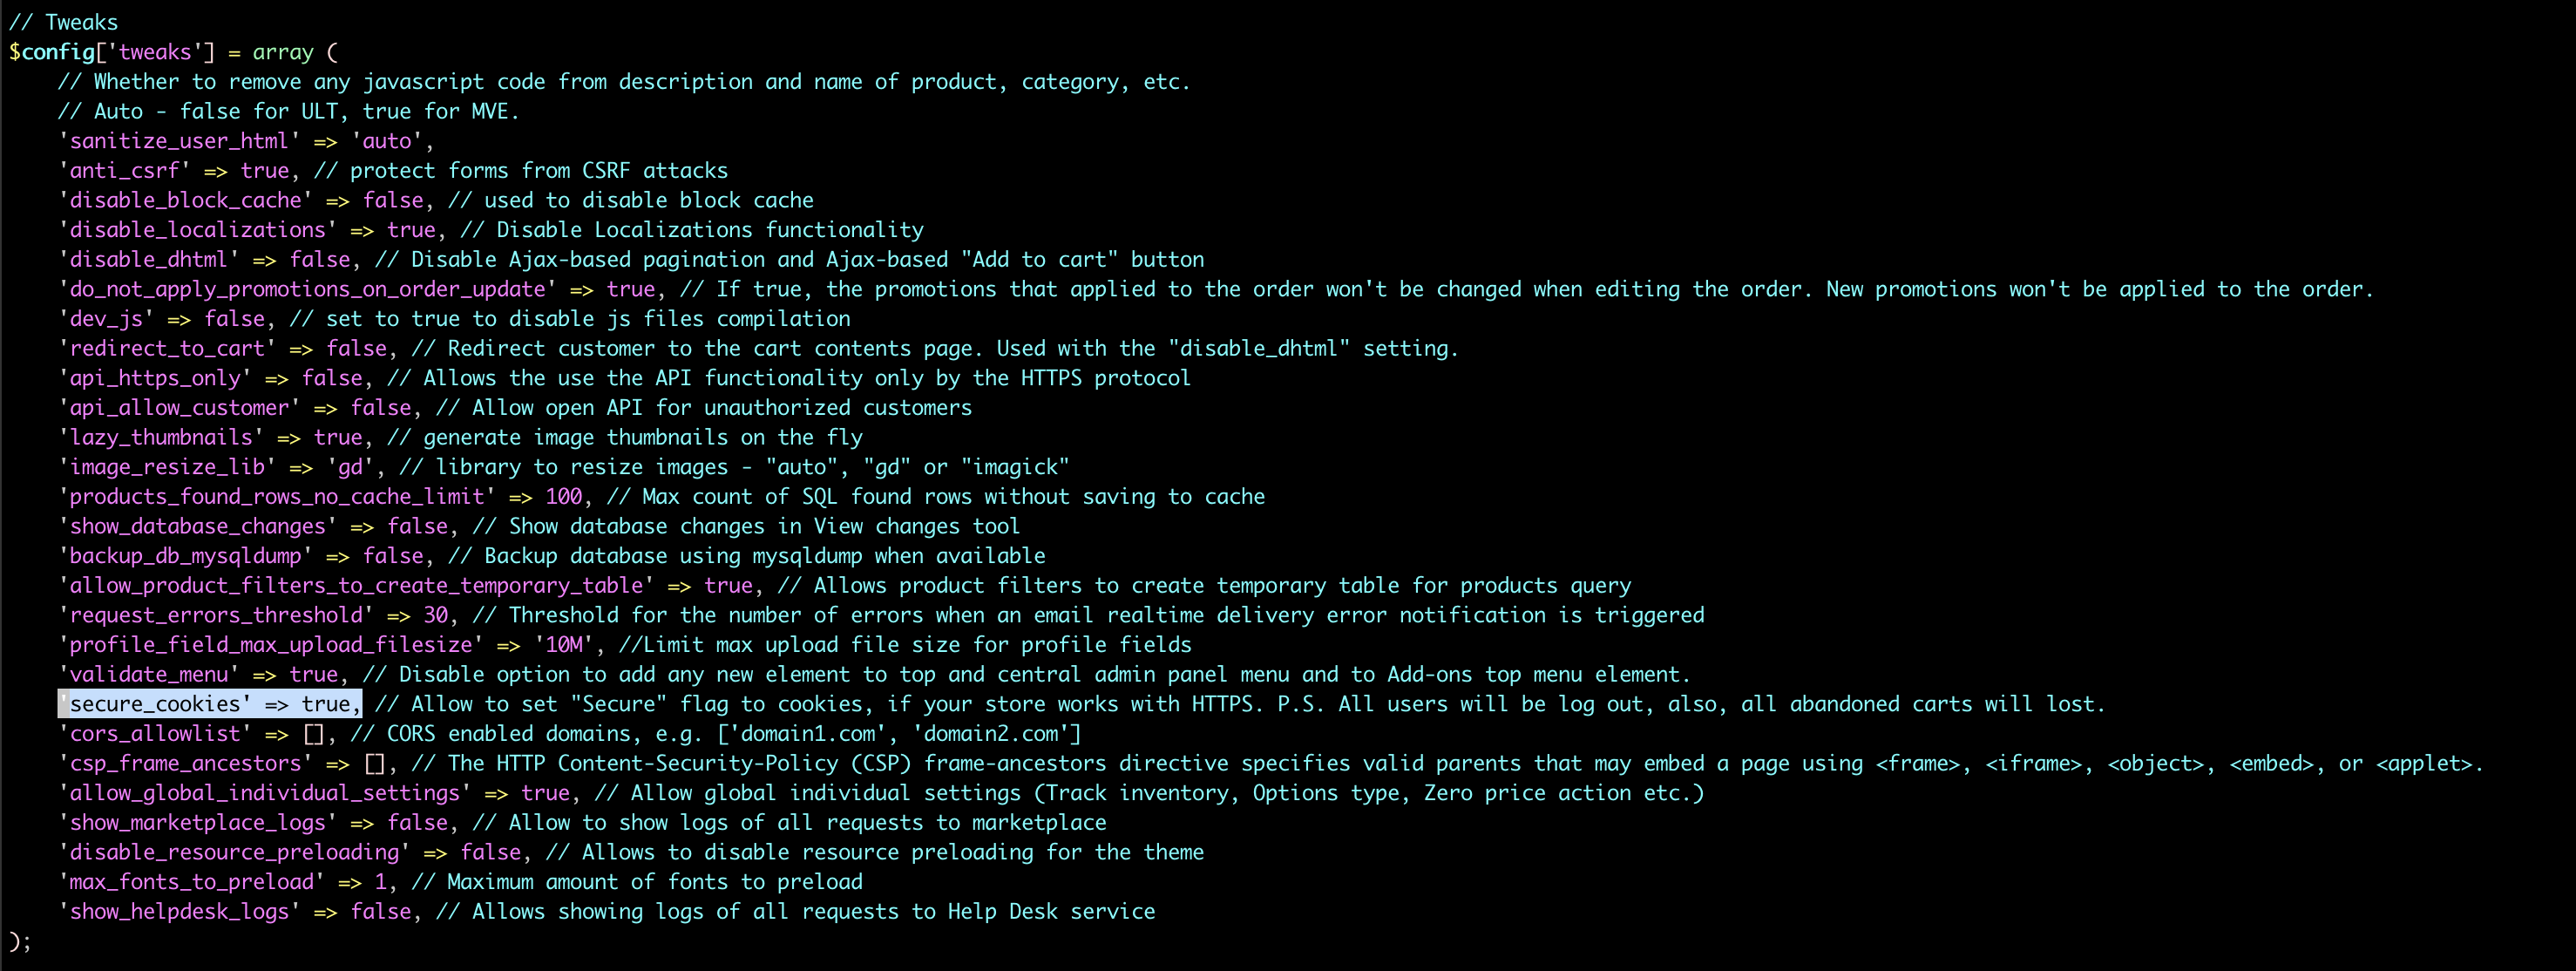The width and height of the screenshot is (2576, 971).
Task: Click the 'backup_db_mysqldump' key
Action: coord(185,556)
